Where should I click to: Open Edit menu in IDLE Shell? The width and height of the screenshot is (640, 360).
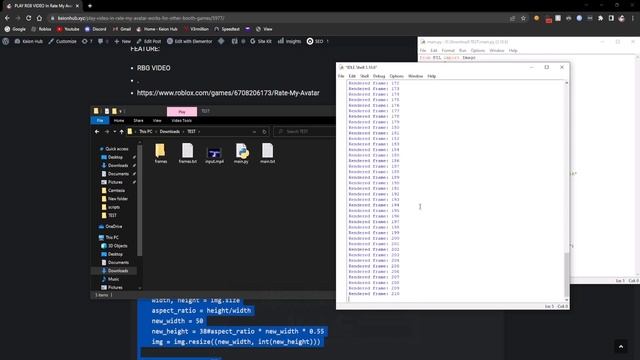coord(352,76)
